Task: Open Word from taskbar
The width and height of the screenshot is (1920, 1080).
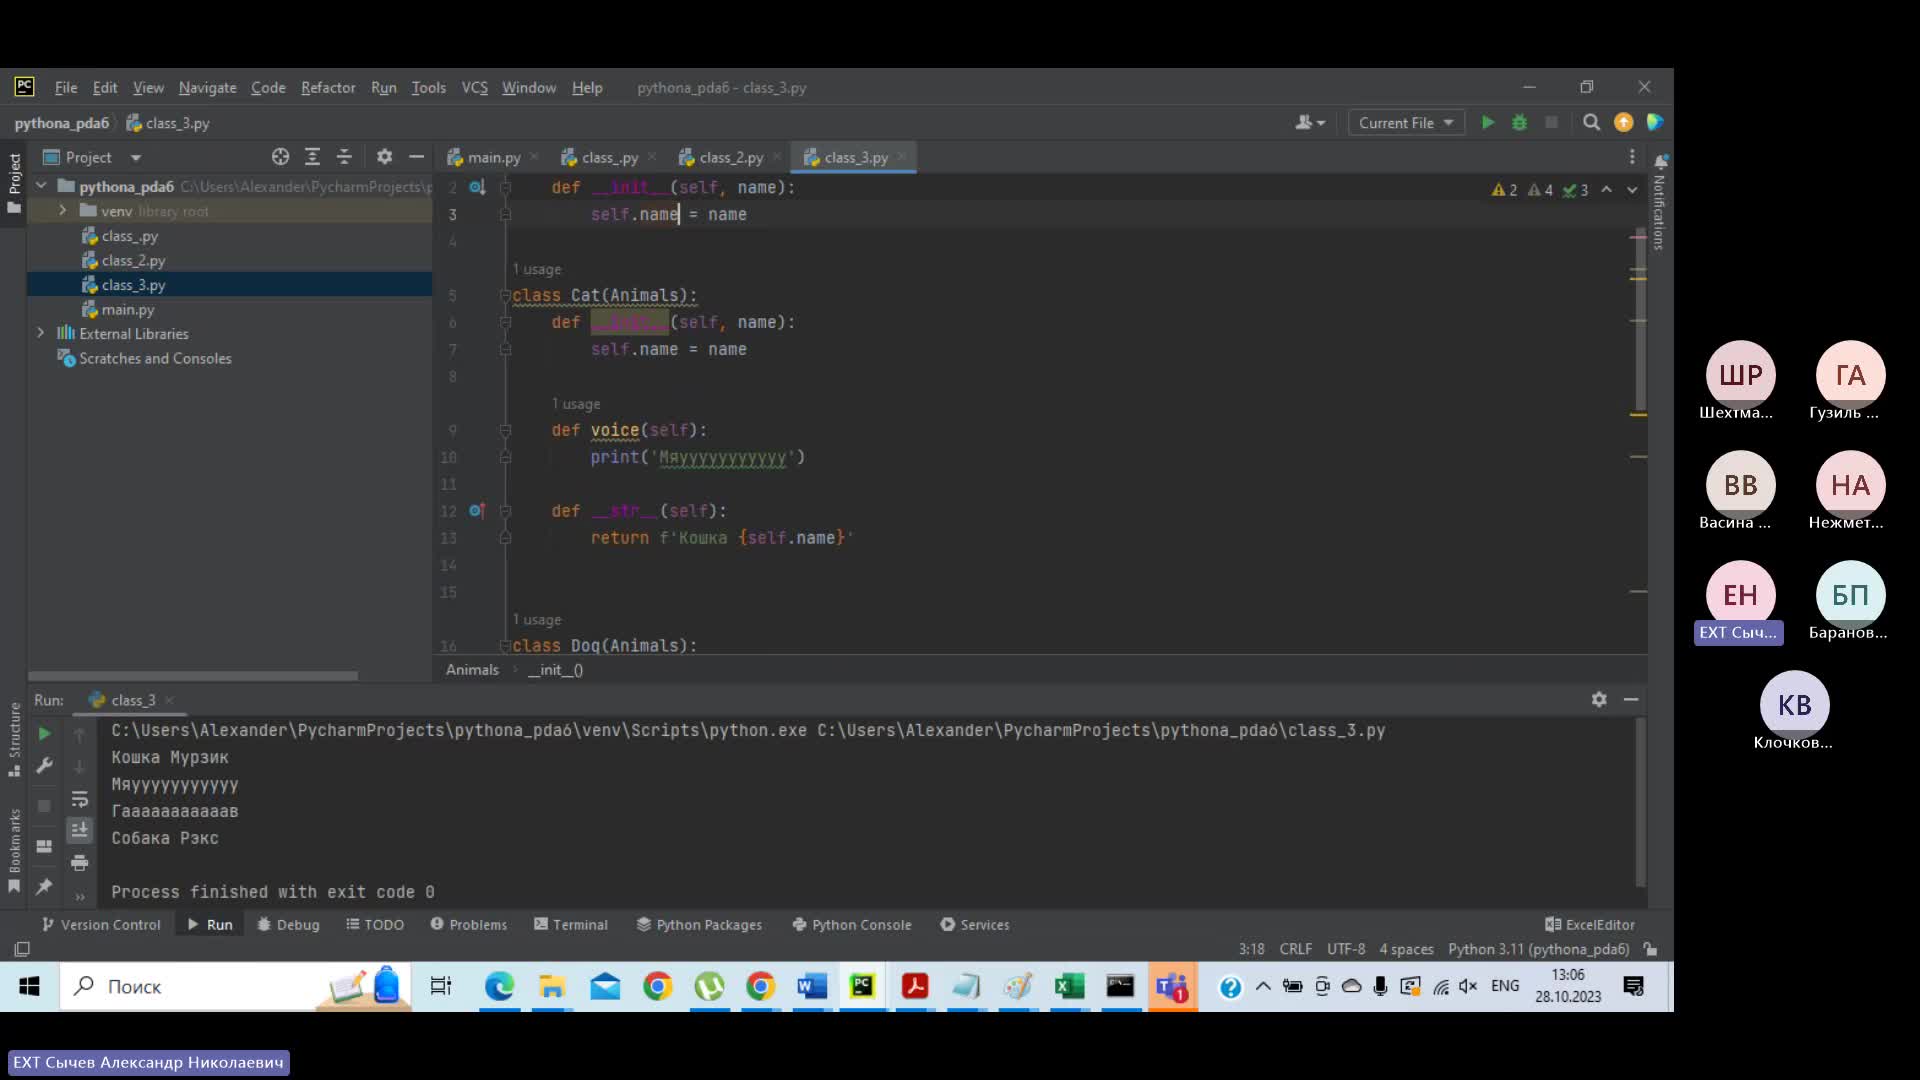Action: (811, 986)
